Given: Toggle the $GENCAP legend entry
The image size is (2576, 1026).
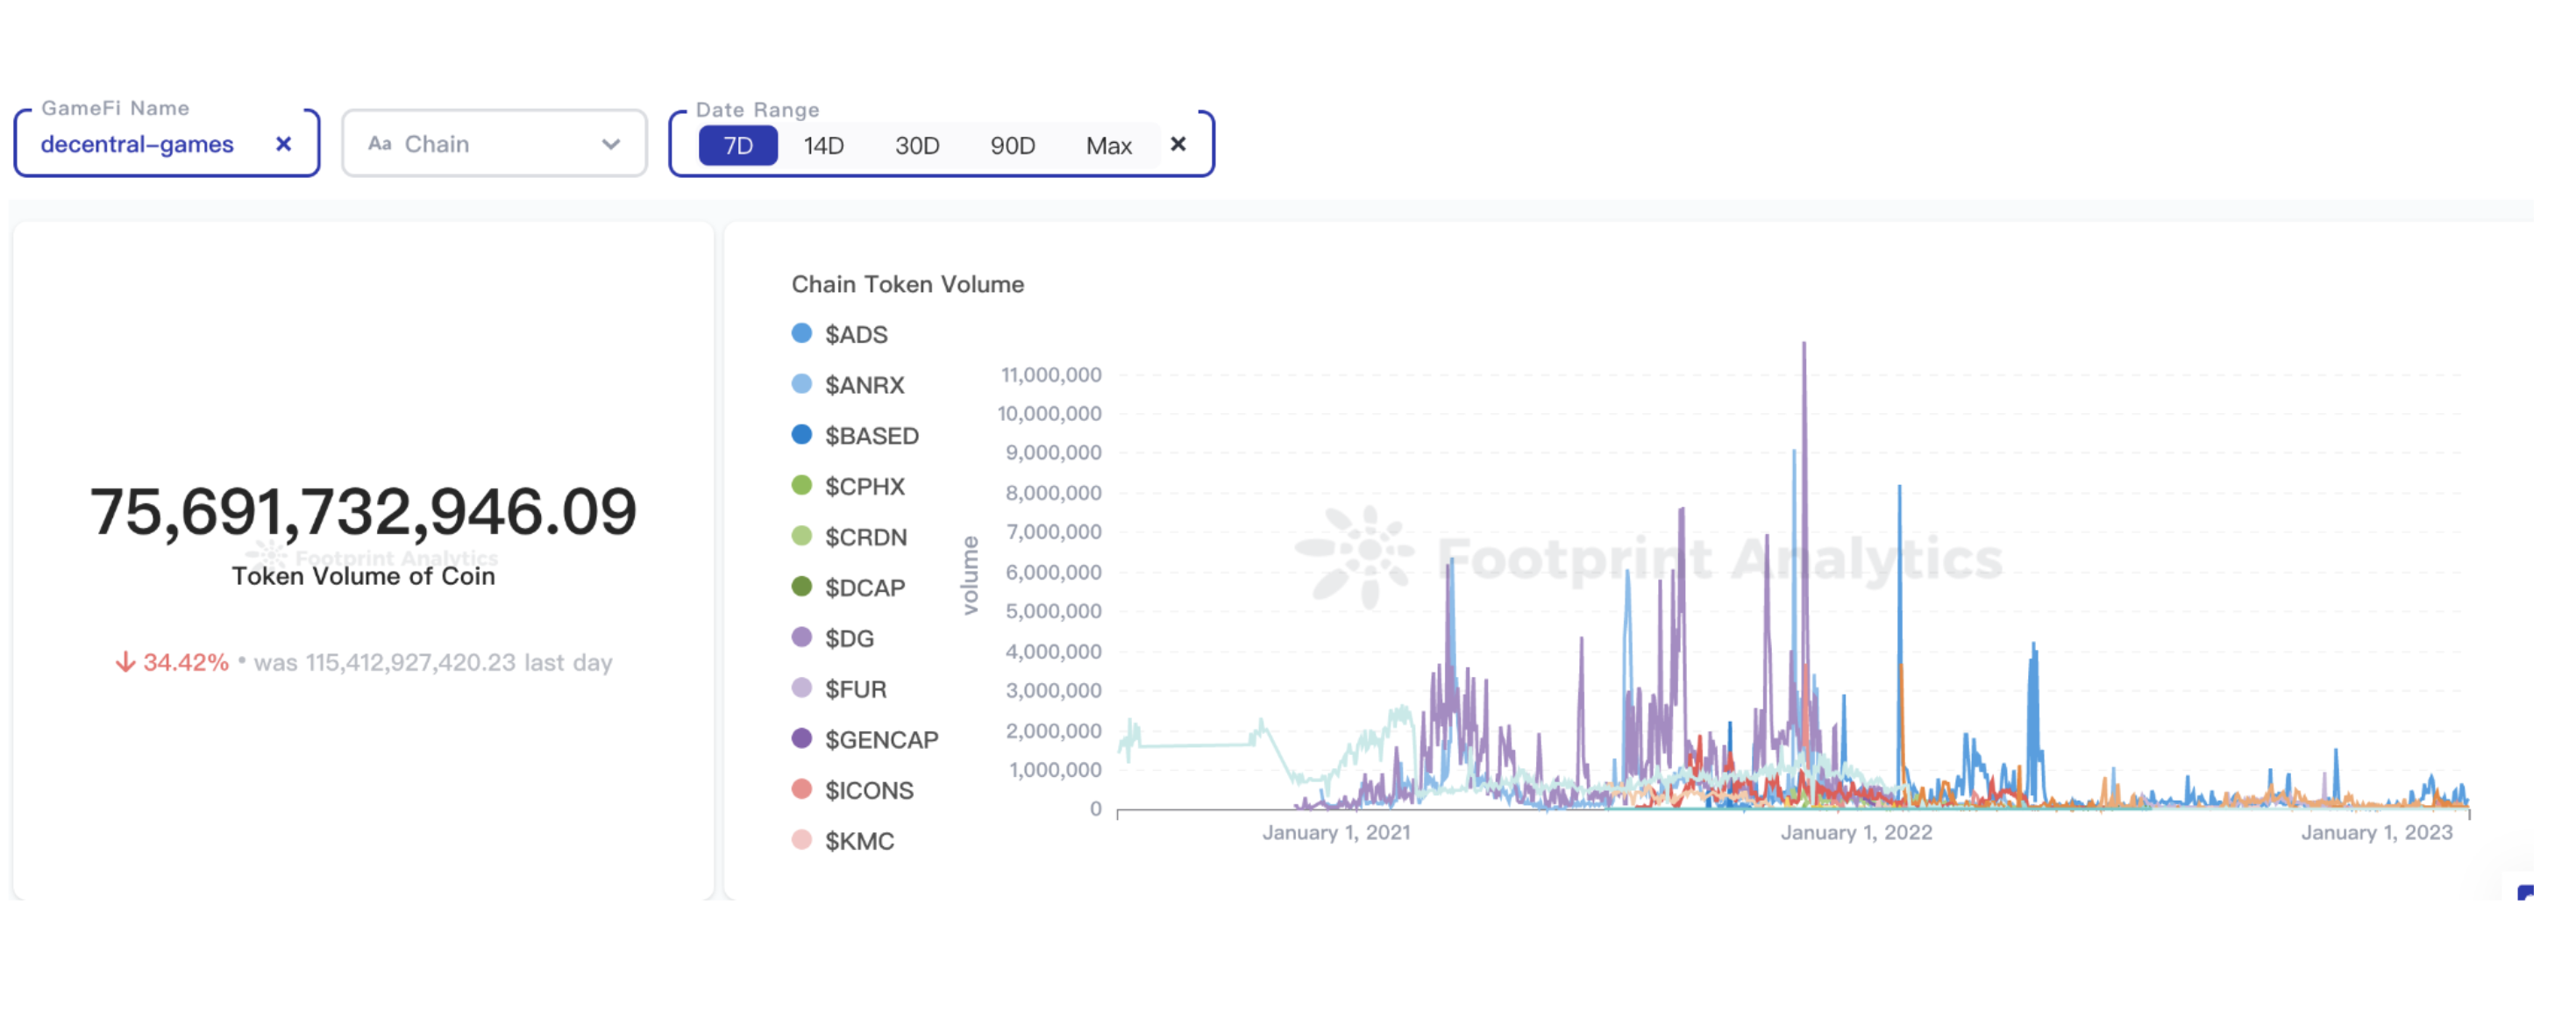Looking at the screenshot, I should 865,739.
